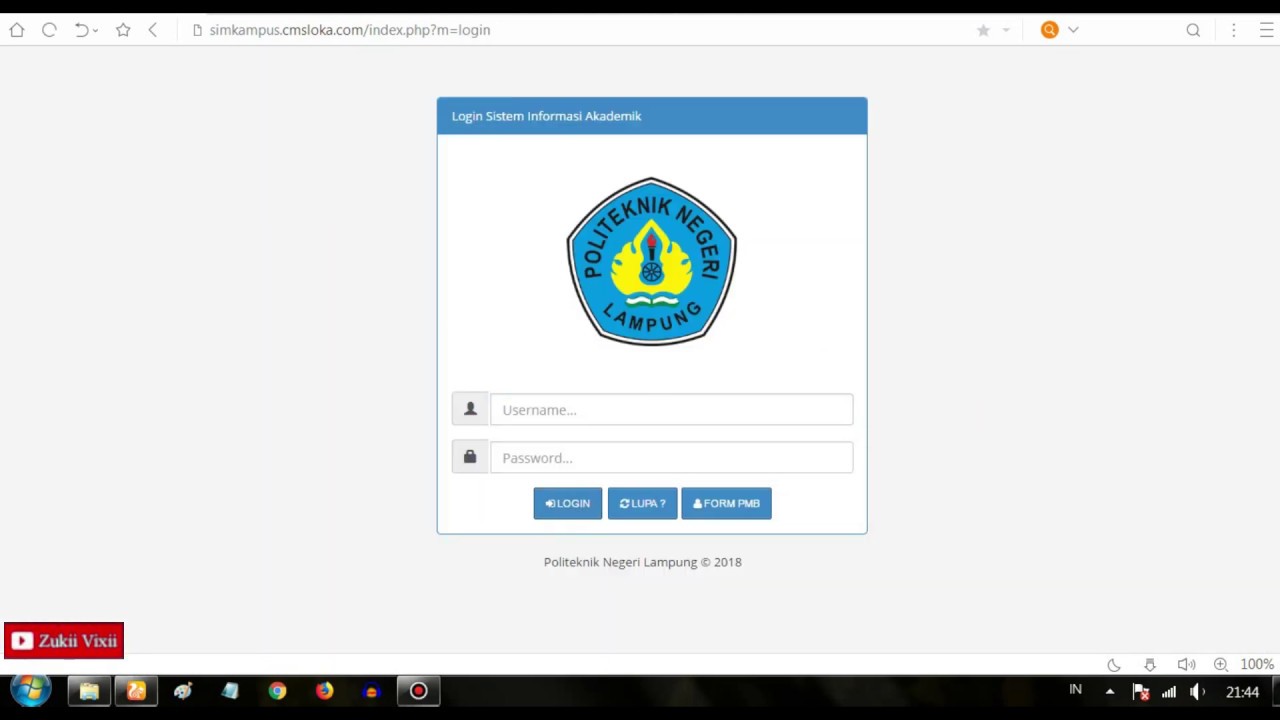Focus the Password field
This screenshot has width=1280, height=720.
[x=671, y=457]
